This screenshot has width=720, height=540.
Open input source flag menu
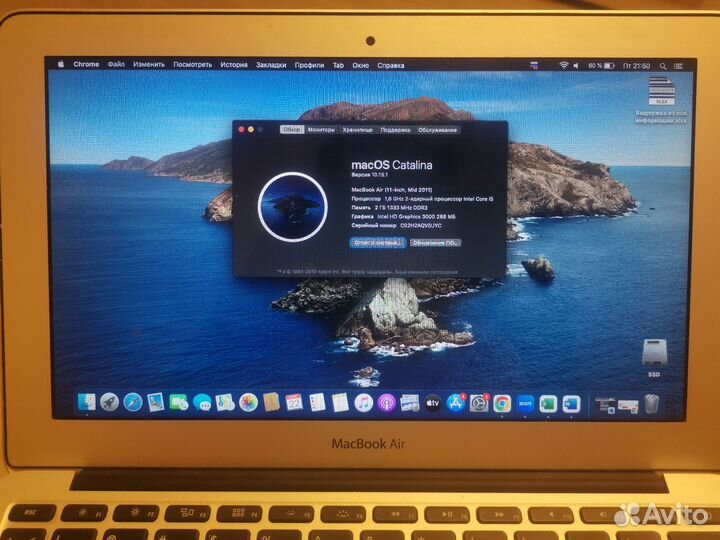(534, 66)
